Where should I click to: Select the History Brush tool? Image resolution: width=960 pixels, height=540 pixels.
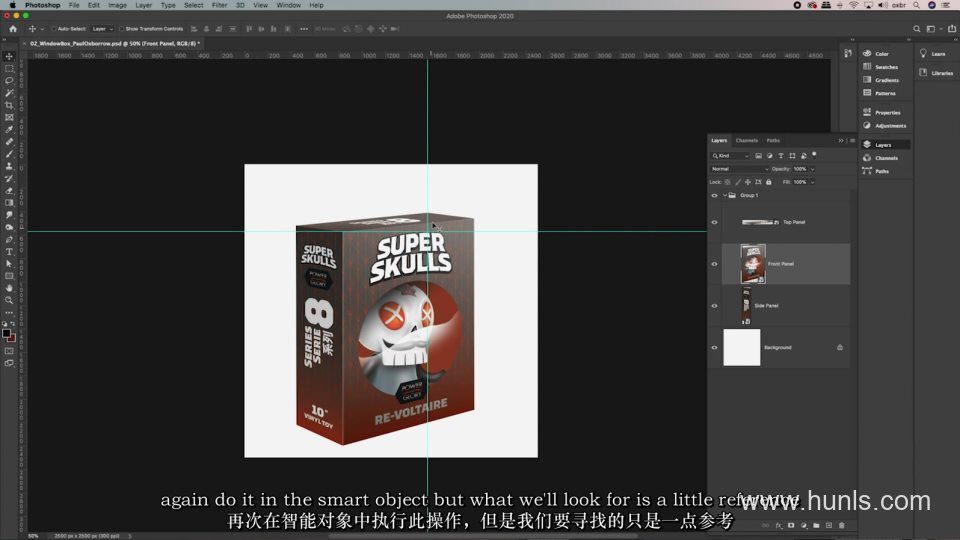(9, 179)
